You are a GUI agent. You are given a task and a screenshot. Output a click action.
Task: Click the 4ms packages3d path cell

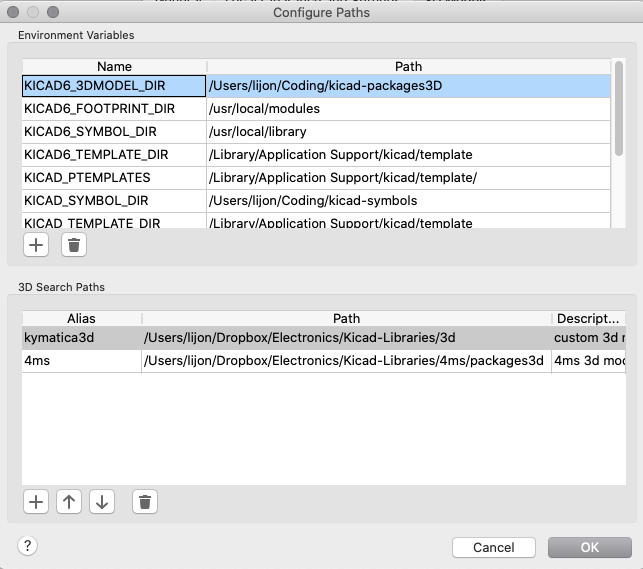tap(345, 361)
